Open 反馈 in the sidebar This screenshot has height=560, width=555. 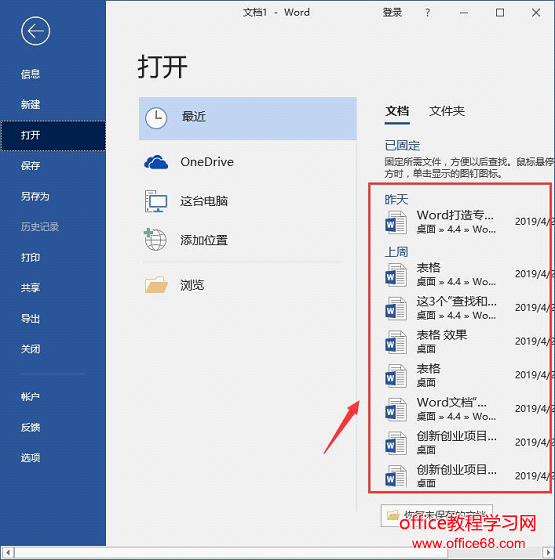[x=30, y=427]
